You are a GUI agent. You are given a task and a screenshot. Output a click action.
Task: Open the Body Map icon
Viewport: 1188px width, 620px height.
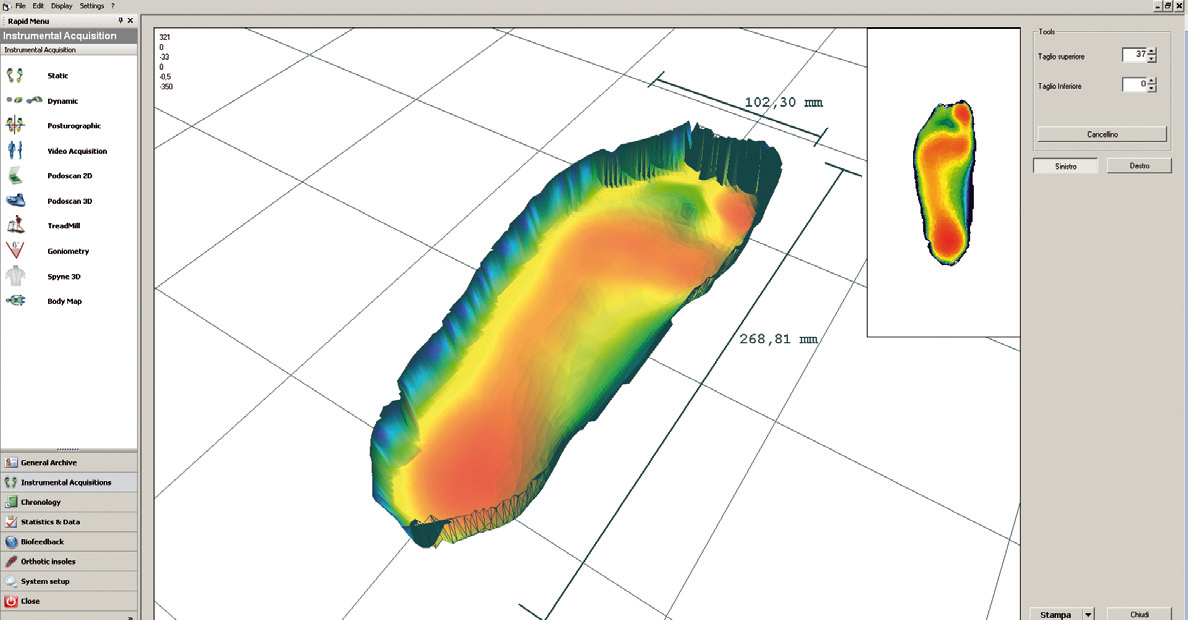[15, 301]
